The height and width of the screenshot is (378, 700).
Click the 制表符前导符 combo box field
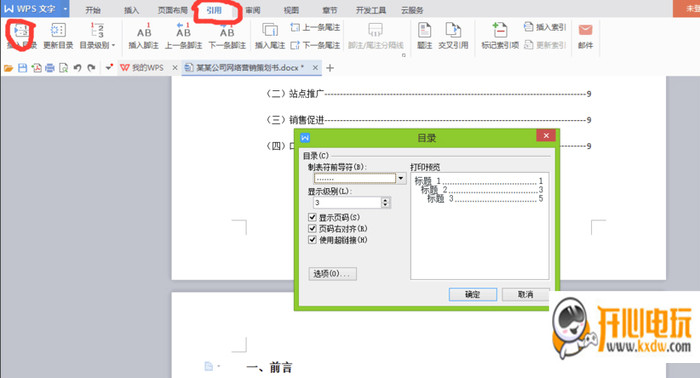click(355, 179)
